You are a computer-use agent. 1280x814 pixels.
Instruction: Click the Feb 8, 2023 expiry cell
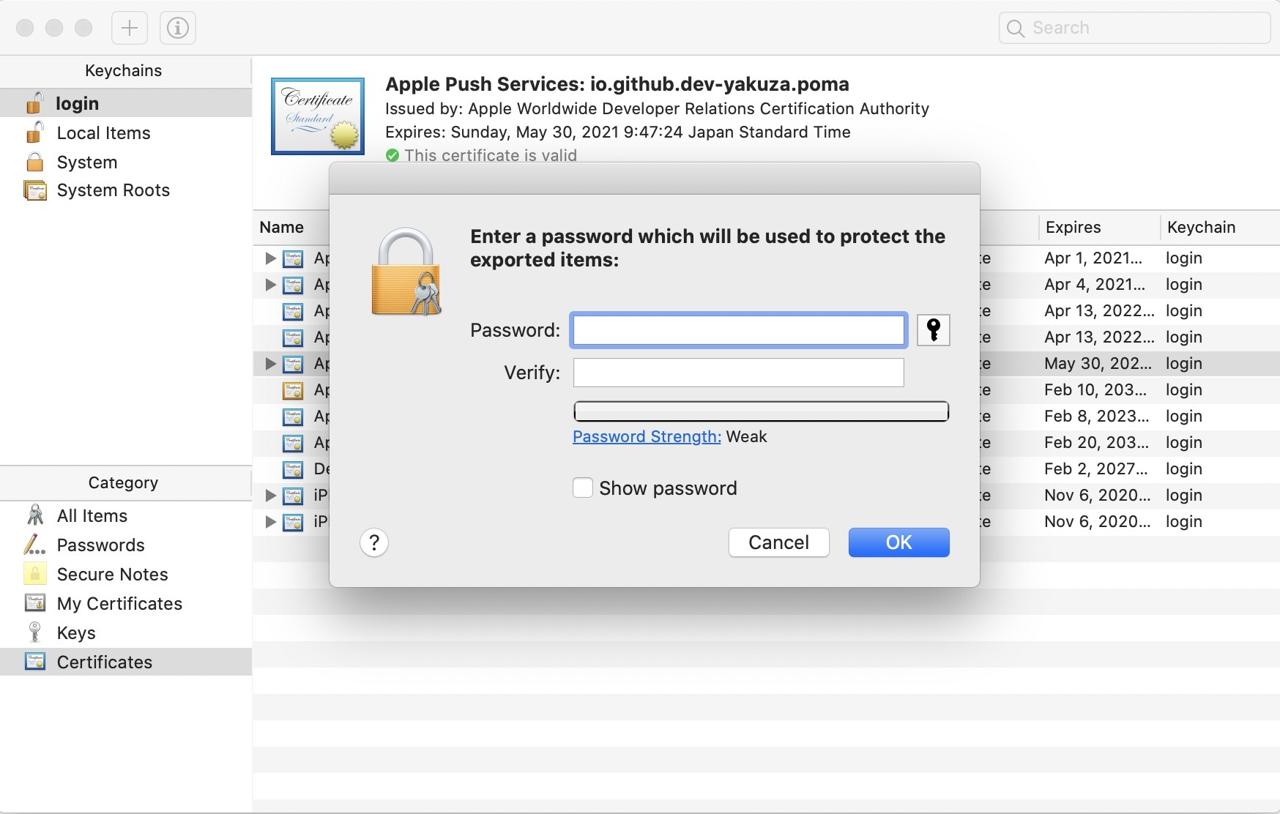(x=1097, y=416)
